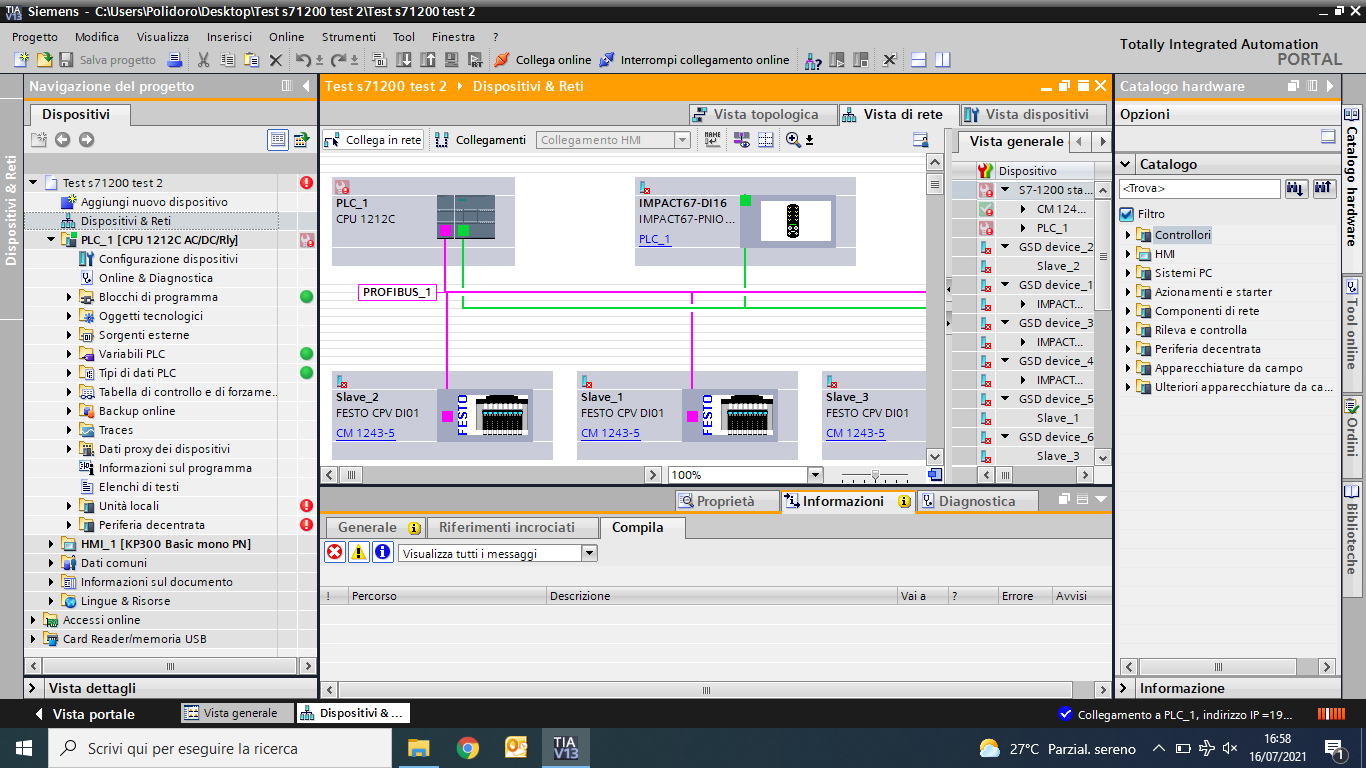Open the Online menu

(286, 37)
